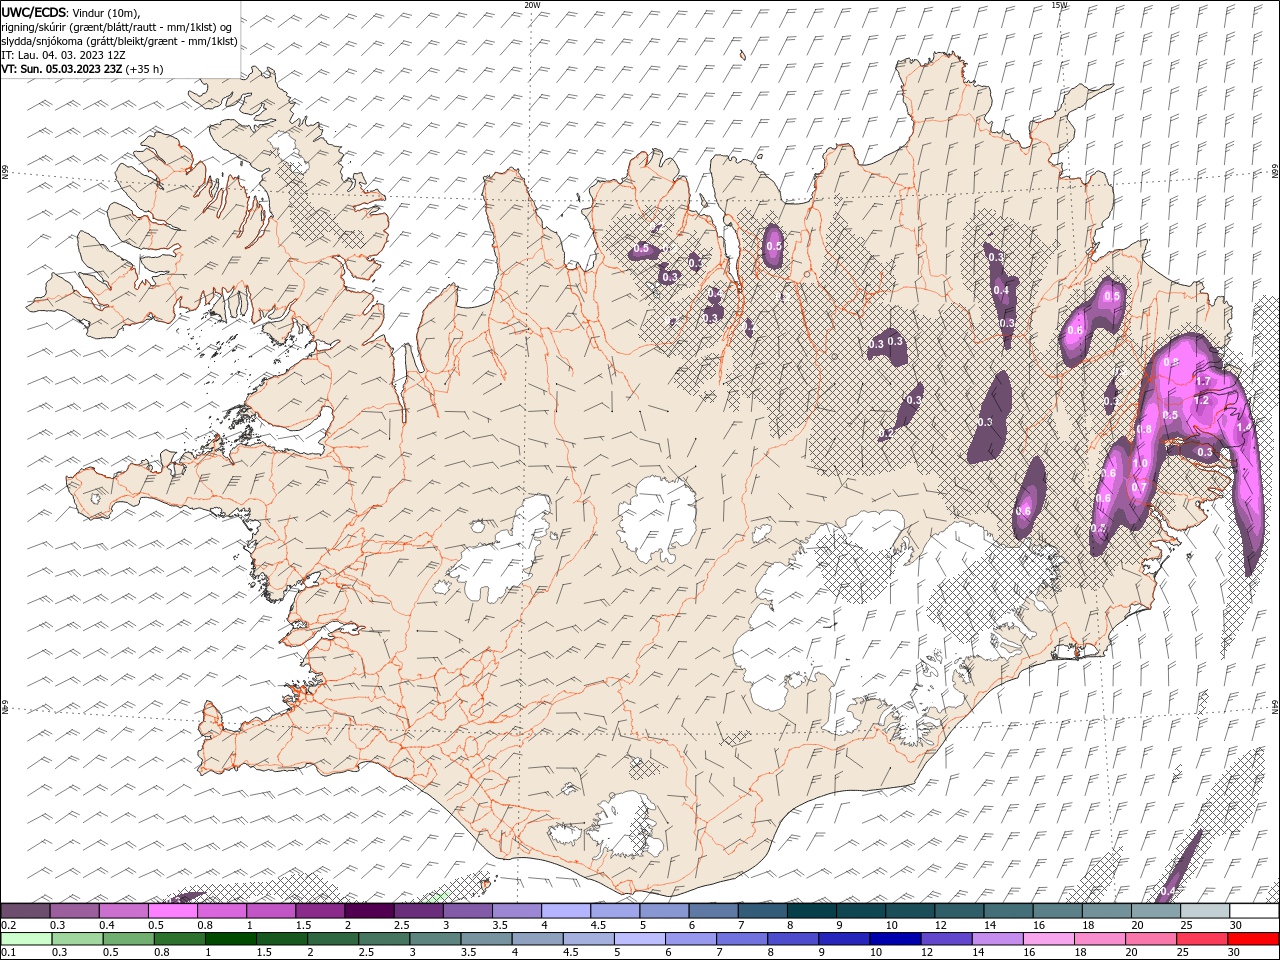Click the 1.2 snowfall value on map
The height and width of the screenshot is (960, 1280).
click(x=1202, y=400)
